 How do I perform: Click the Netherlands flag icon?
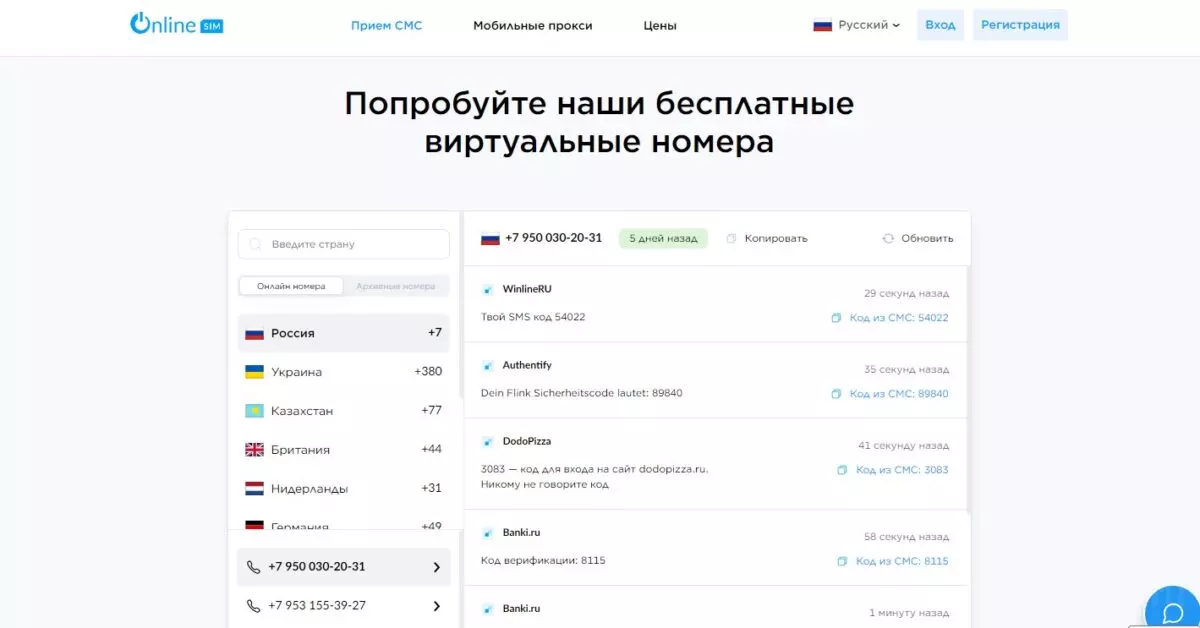254,489
